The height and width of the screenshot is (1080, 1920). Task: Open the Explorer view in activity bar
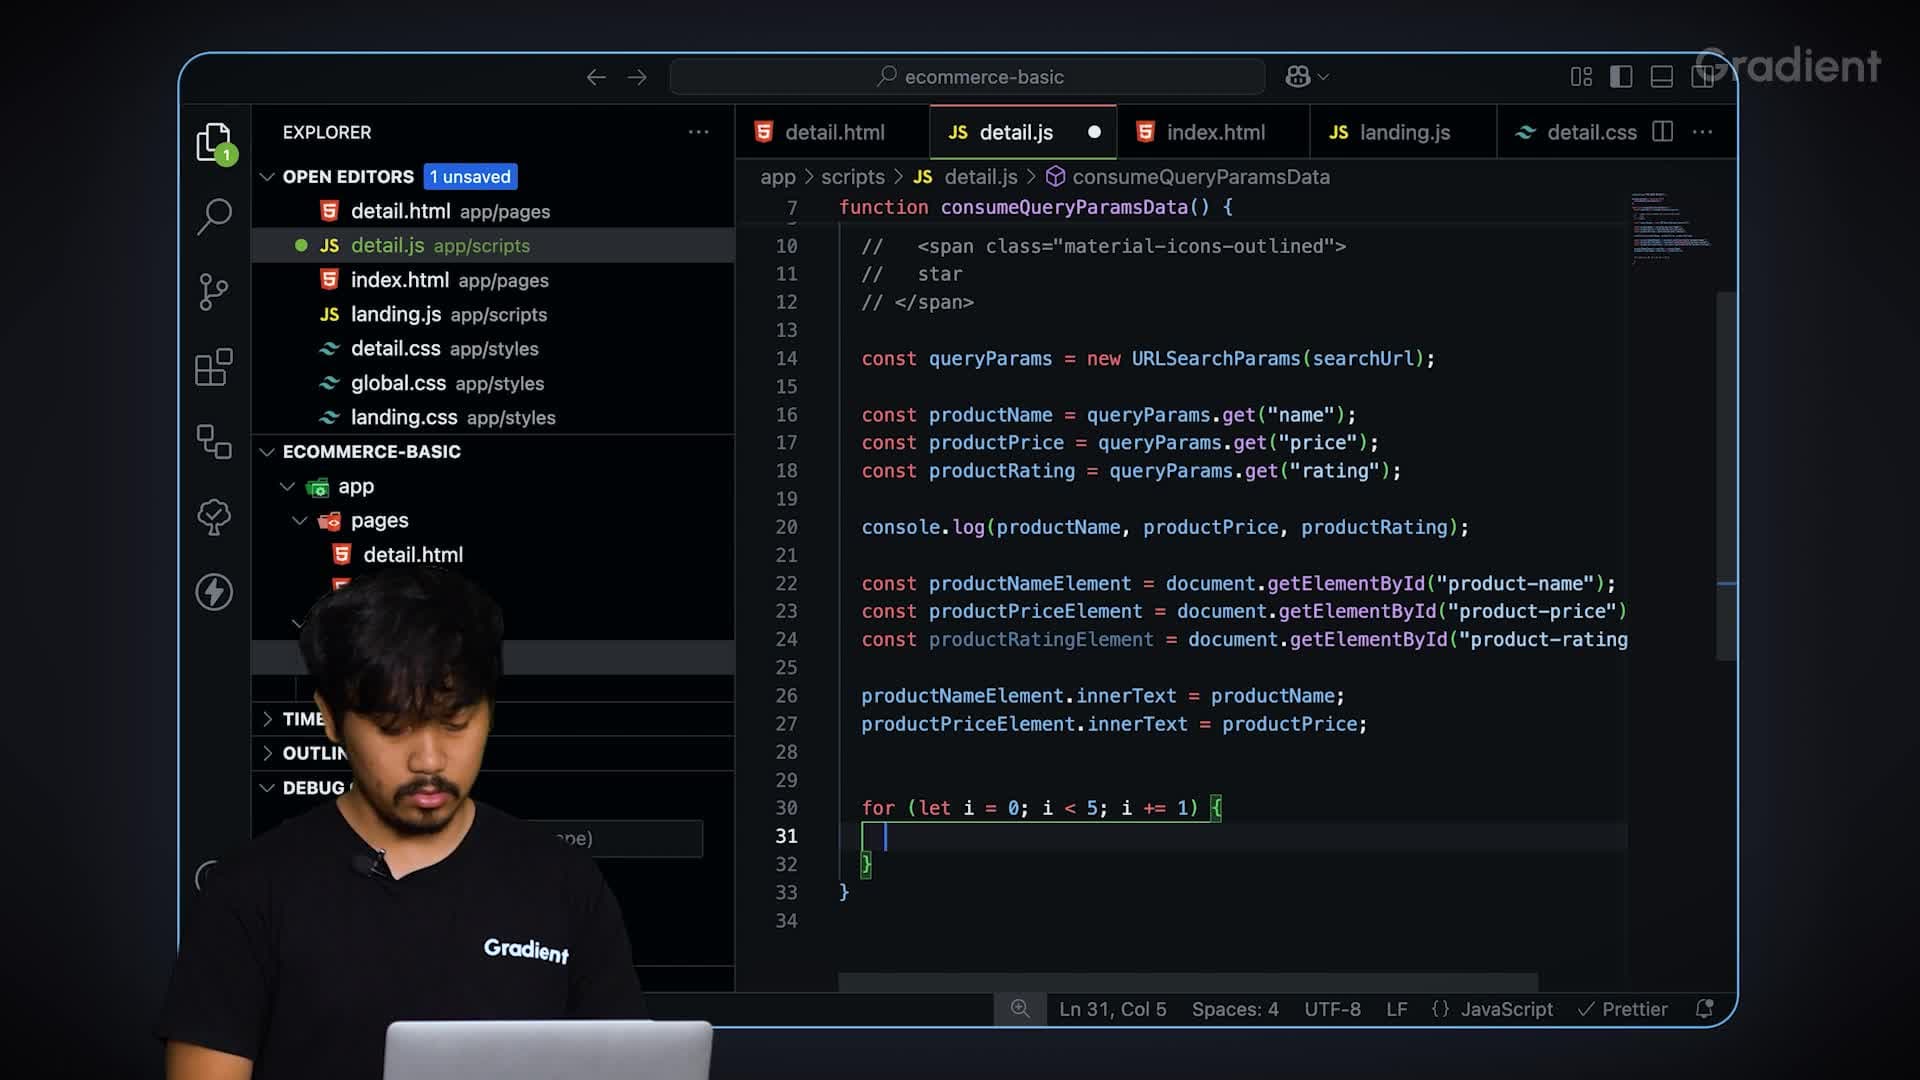click(214, 143)
